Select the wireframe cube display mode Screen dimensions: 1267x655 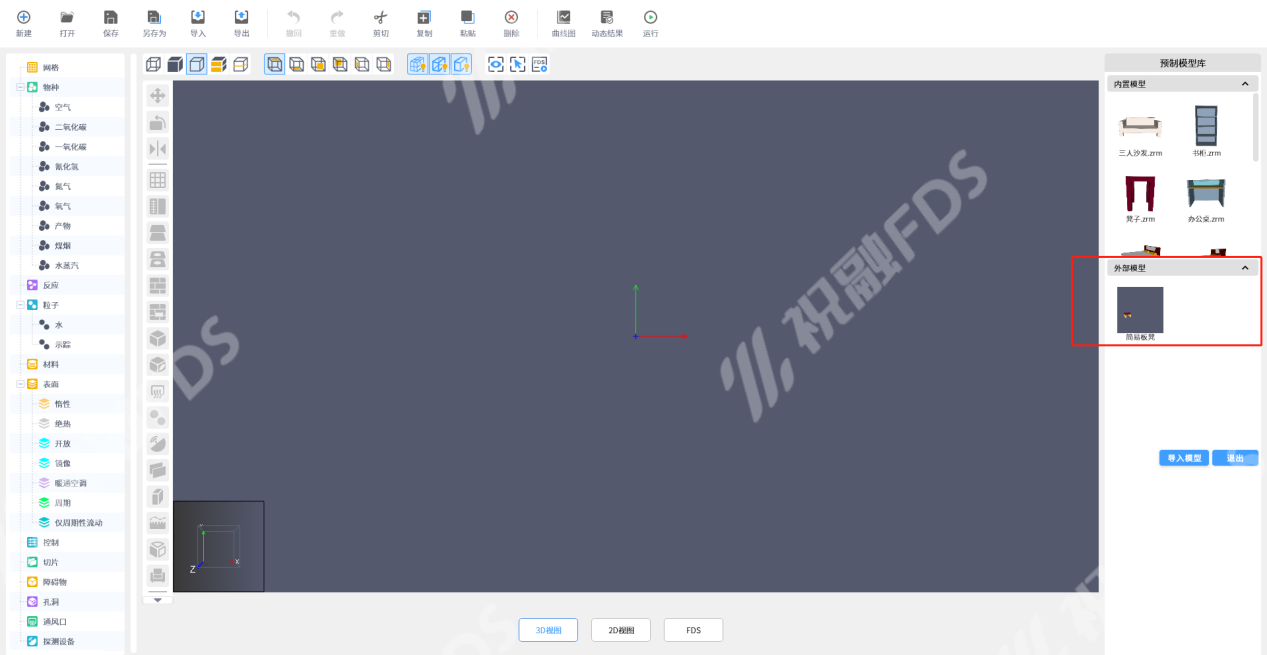click(153, 64)
